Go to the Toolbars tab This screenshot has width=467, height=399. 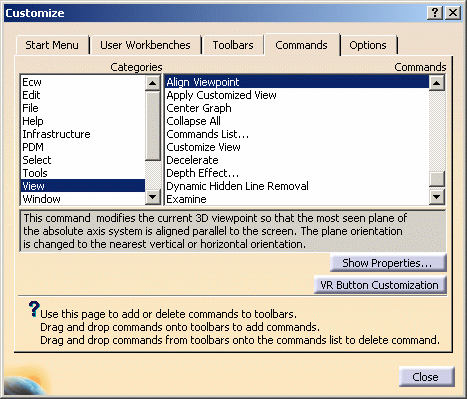(x=233, y=45)
